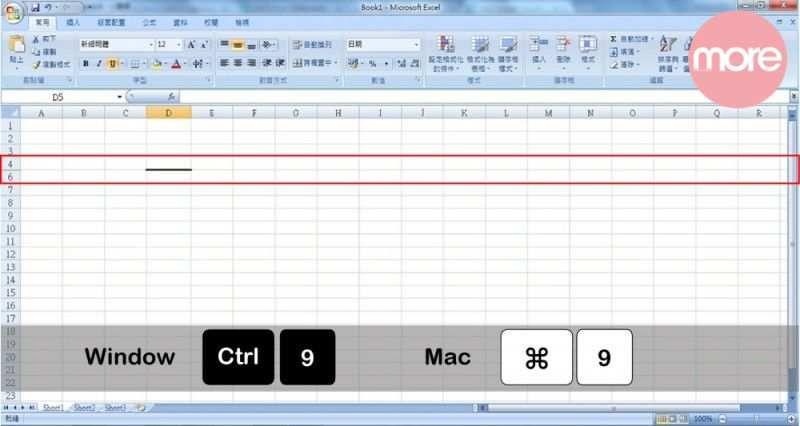The height and width of the screenshot is (426, 800).
Task: Open the Borders dropdown arrow
Action: point(144,64)
